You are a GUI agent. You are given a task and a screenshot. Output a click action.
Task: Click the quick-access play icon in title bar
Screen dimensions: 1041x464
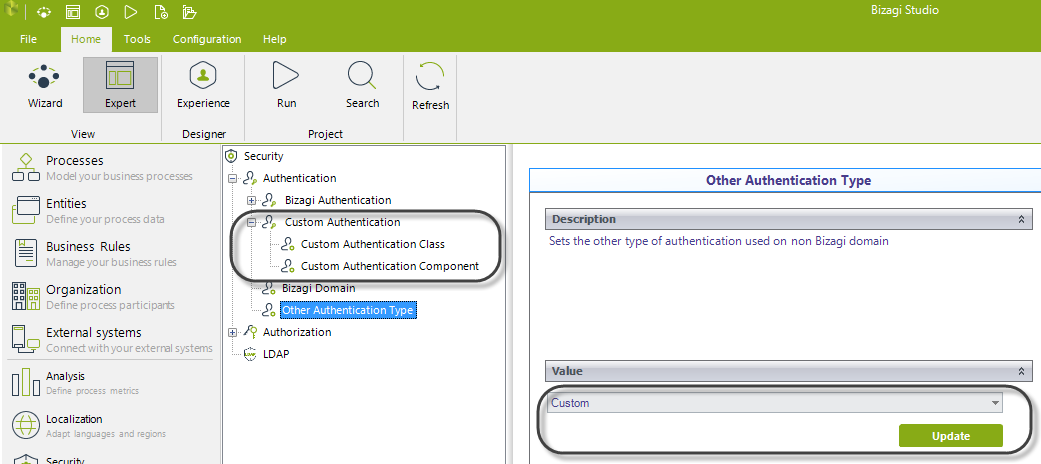[x=131, y=11]
